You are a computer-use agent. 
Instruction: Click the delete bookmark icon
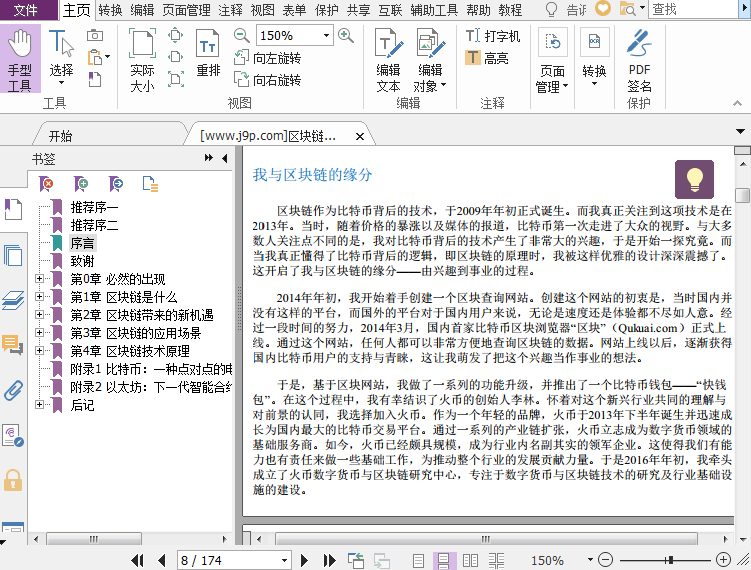click(x=47, y=183)
